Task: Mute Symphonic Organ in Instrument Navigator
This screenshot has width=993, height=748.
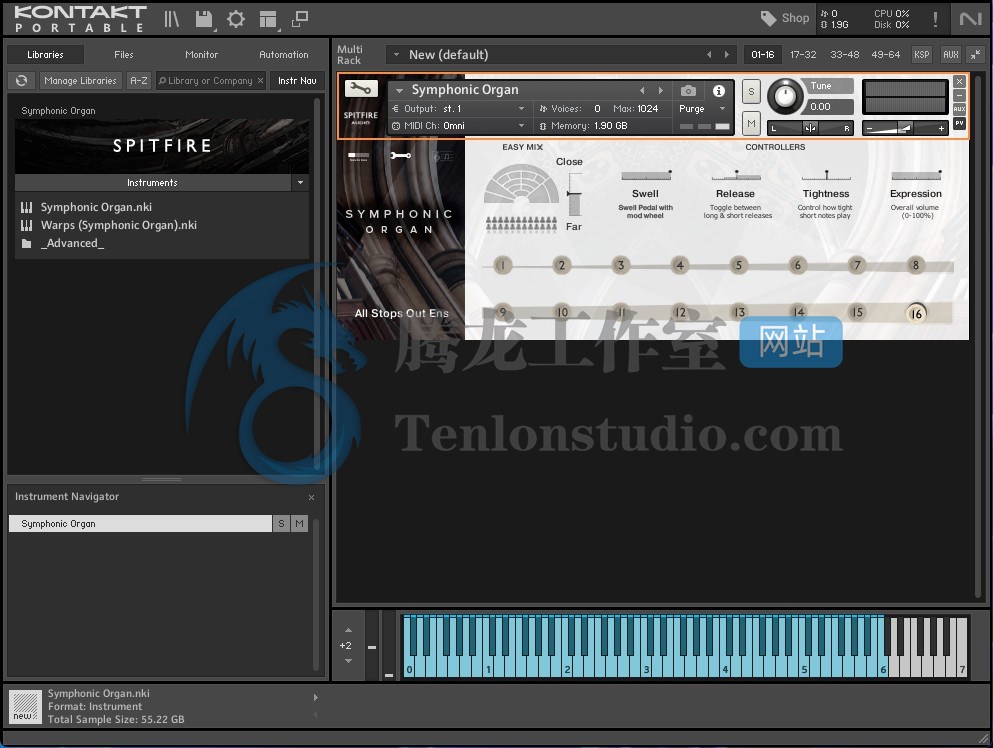Action: click(x=300, y=523)
